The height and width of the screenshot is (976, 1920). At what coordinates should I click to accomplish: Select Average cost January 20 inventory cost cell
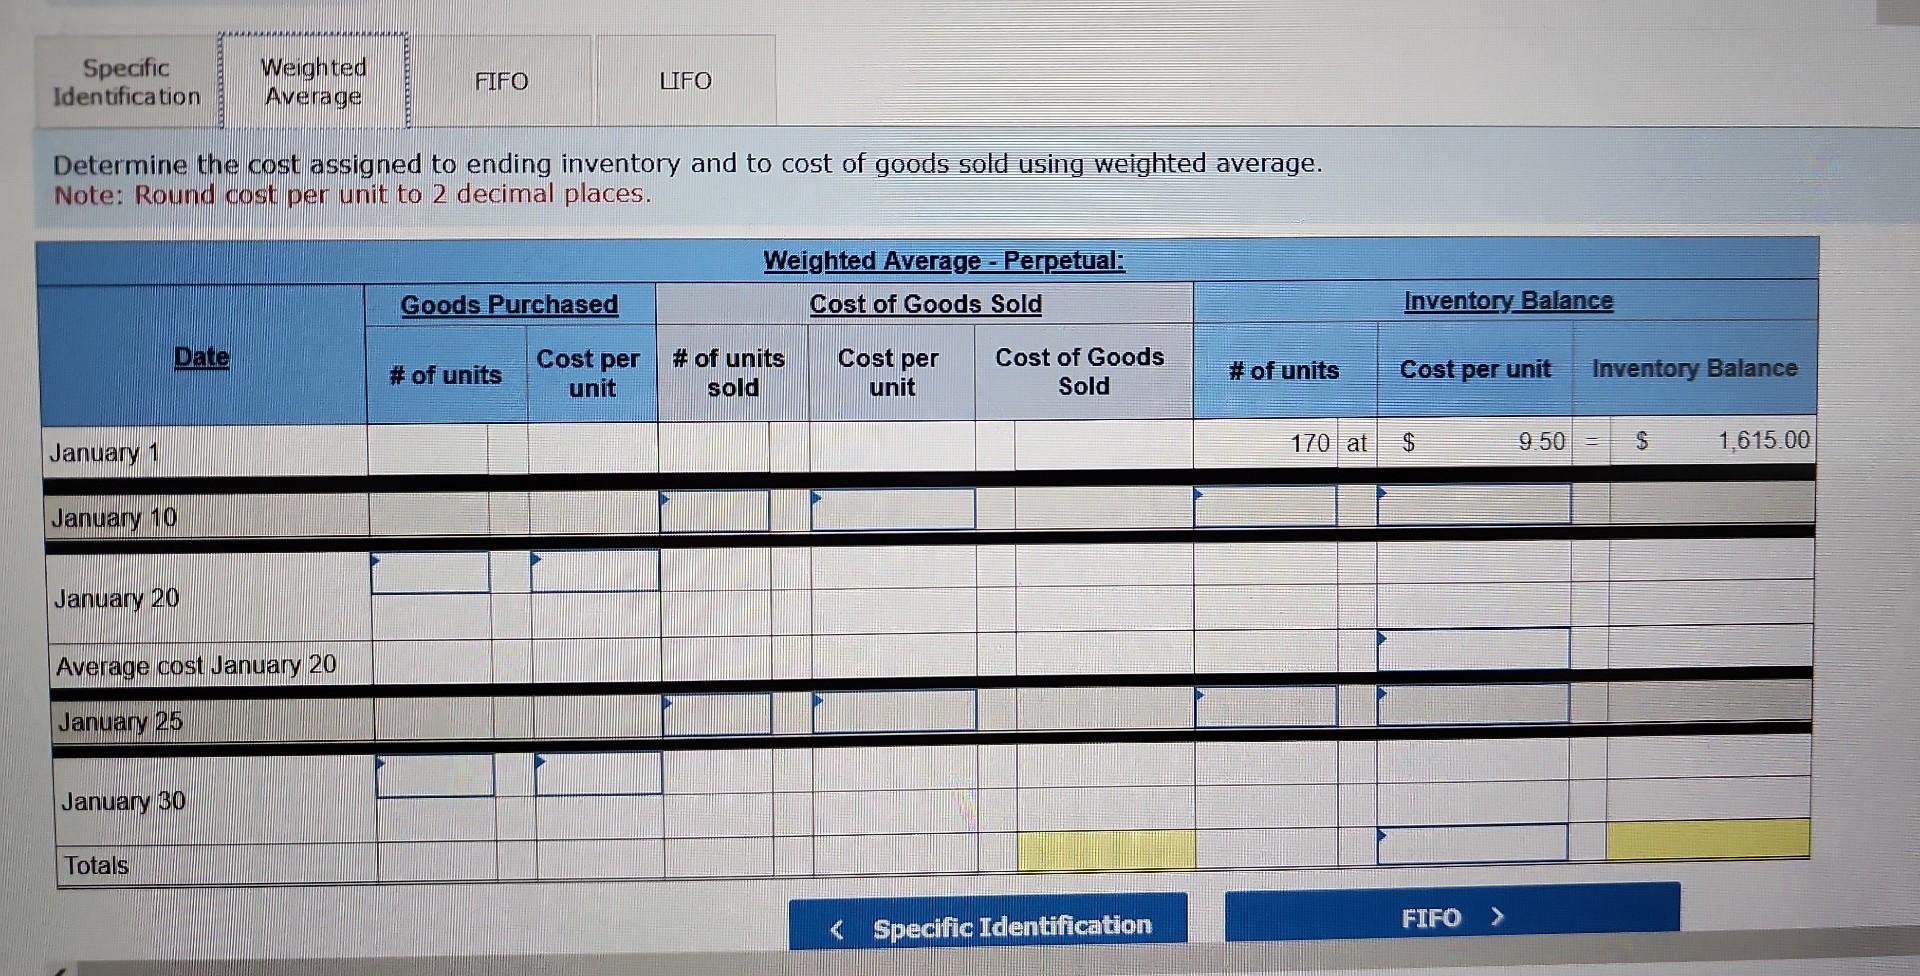click(x=1473, y=648)
